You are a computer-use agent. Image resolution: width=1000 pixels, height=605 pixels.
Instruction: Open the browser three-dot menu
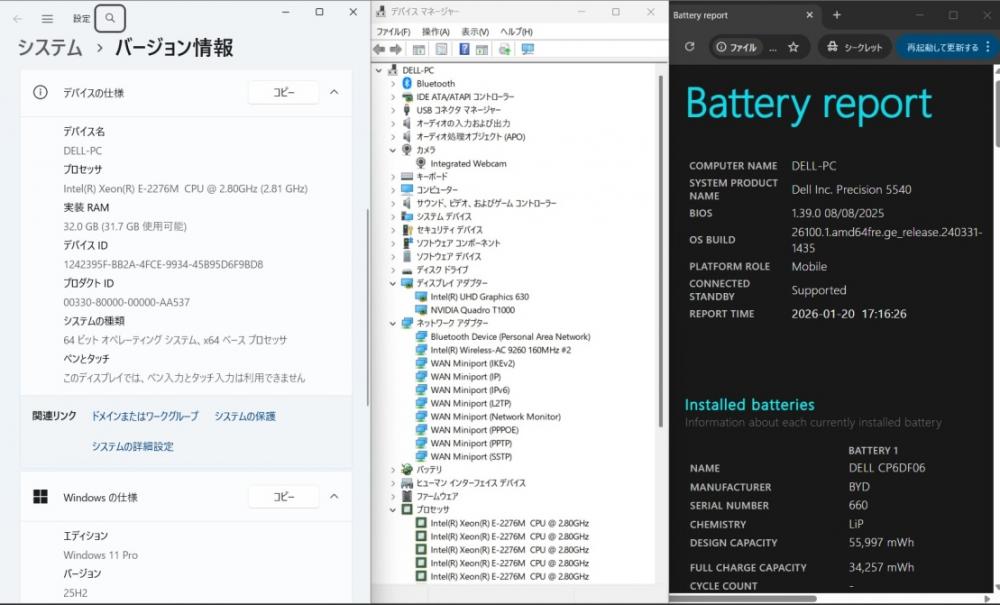990,47
